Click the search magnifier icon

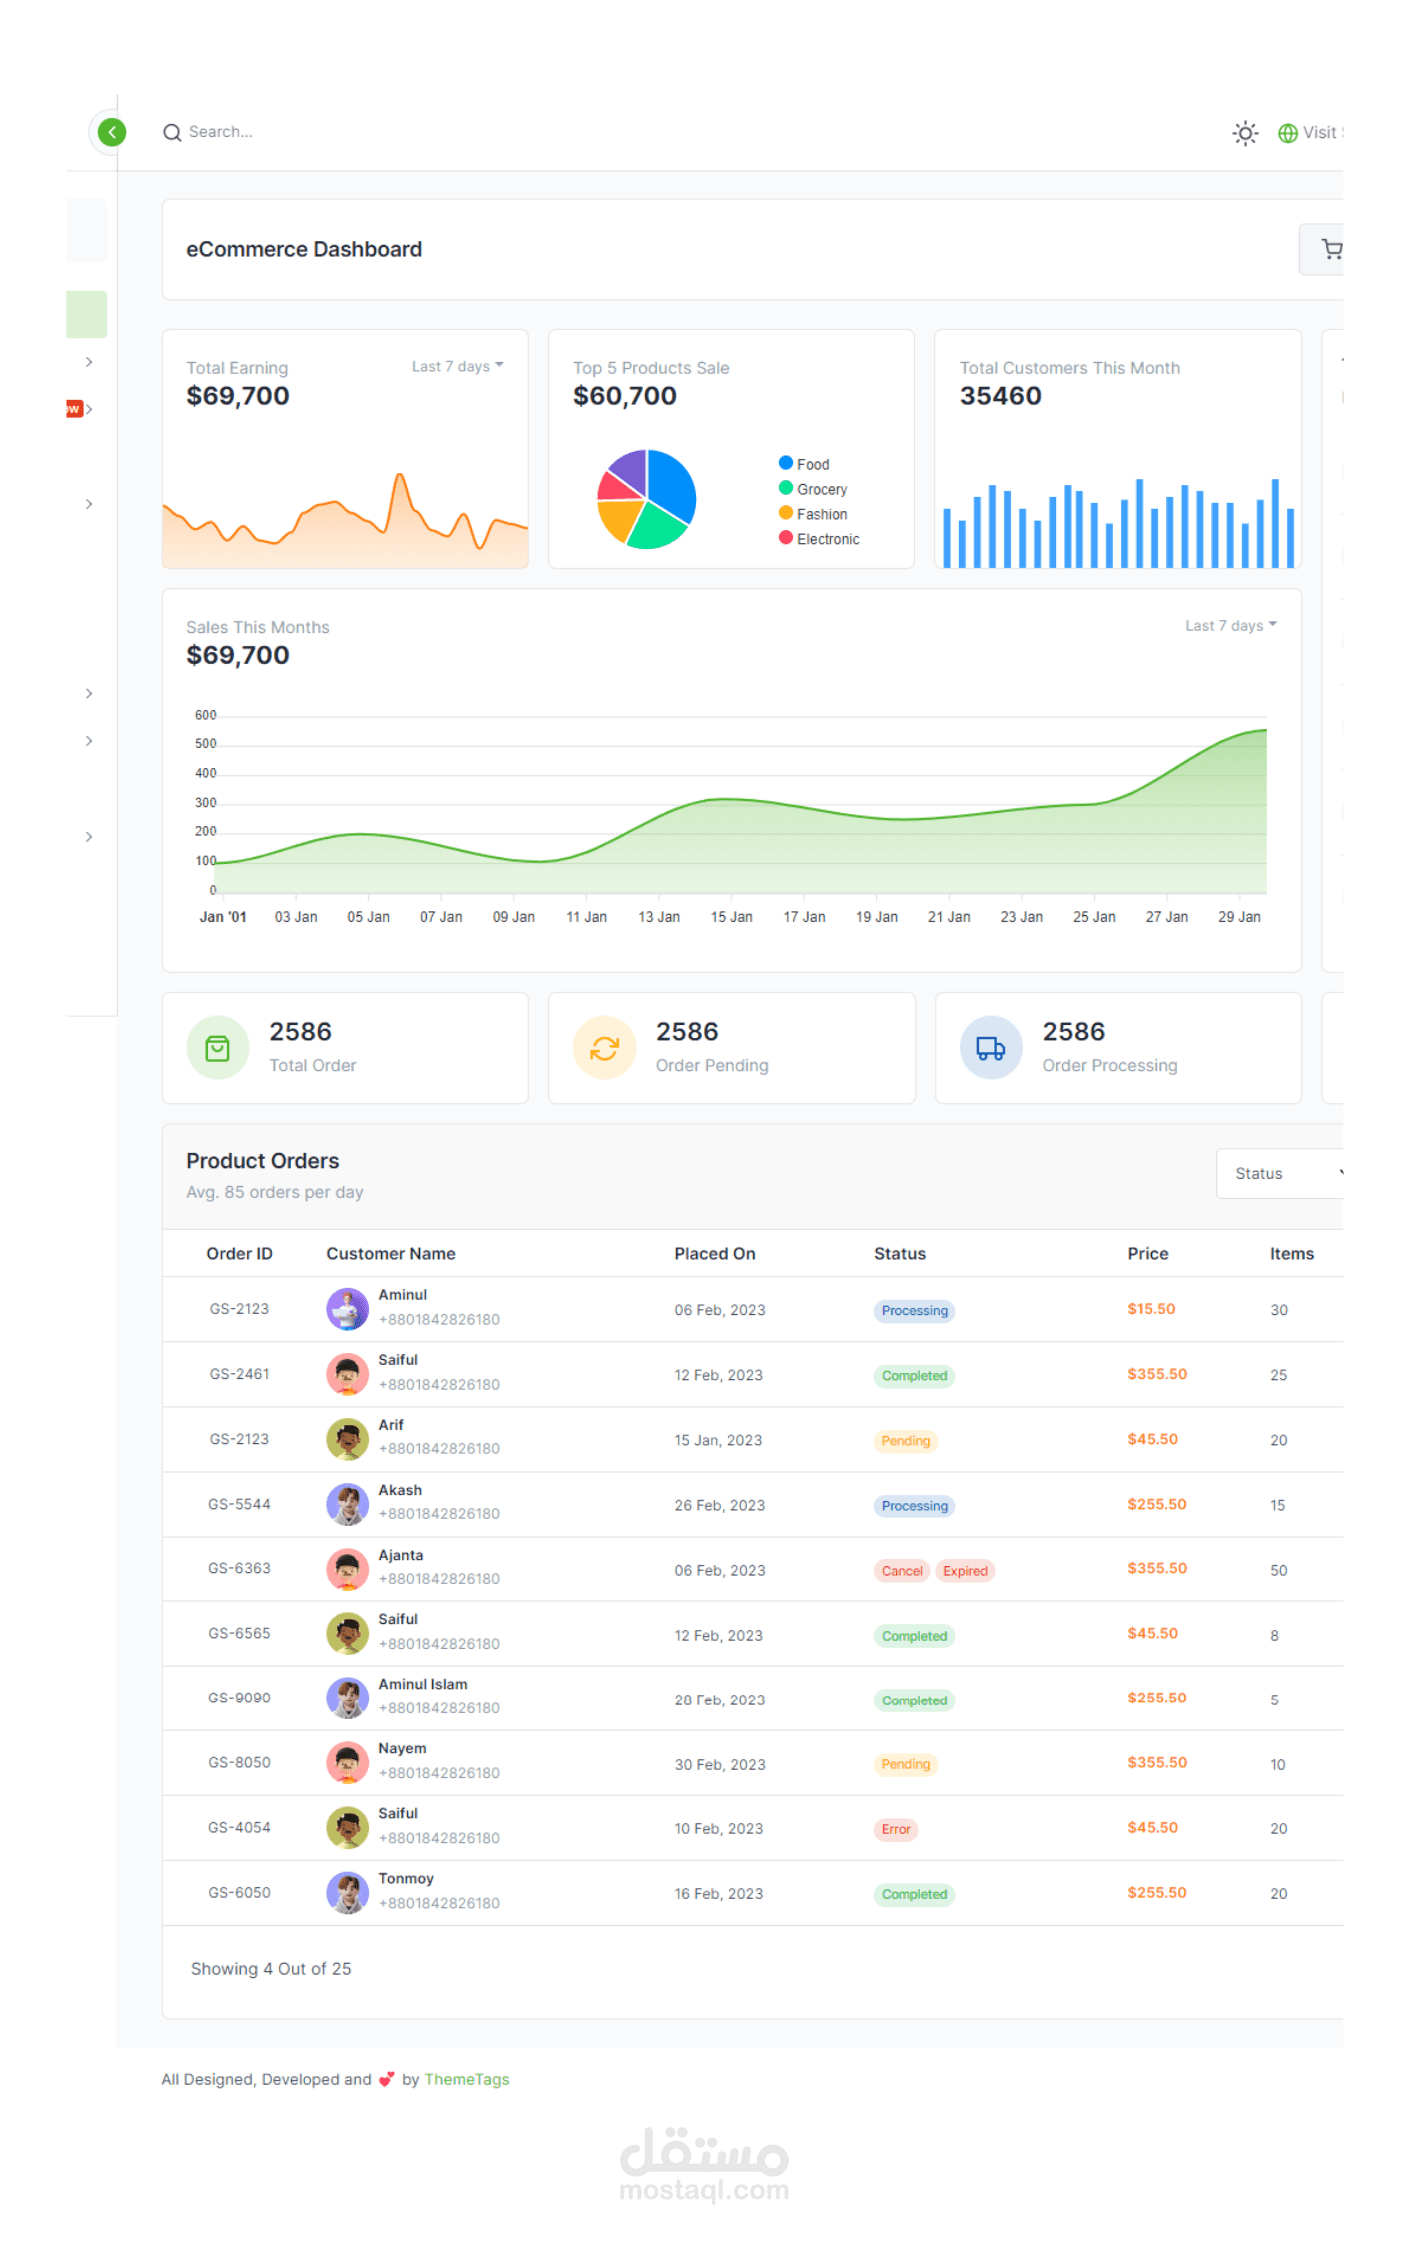click(x=172, y=132)
